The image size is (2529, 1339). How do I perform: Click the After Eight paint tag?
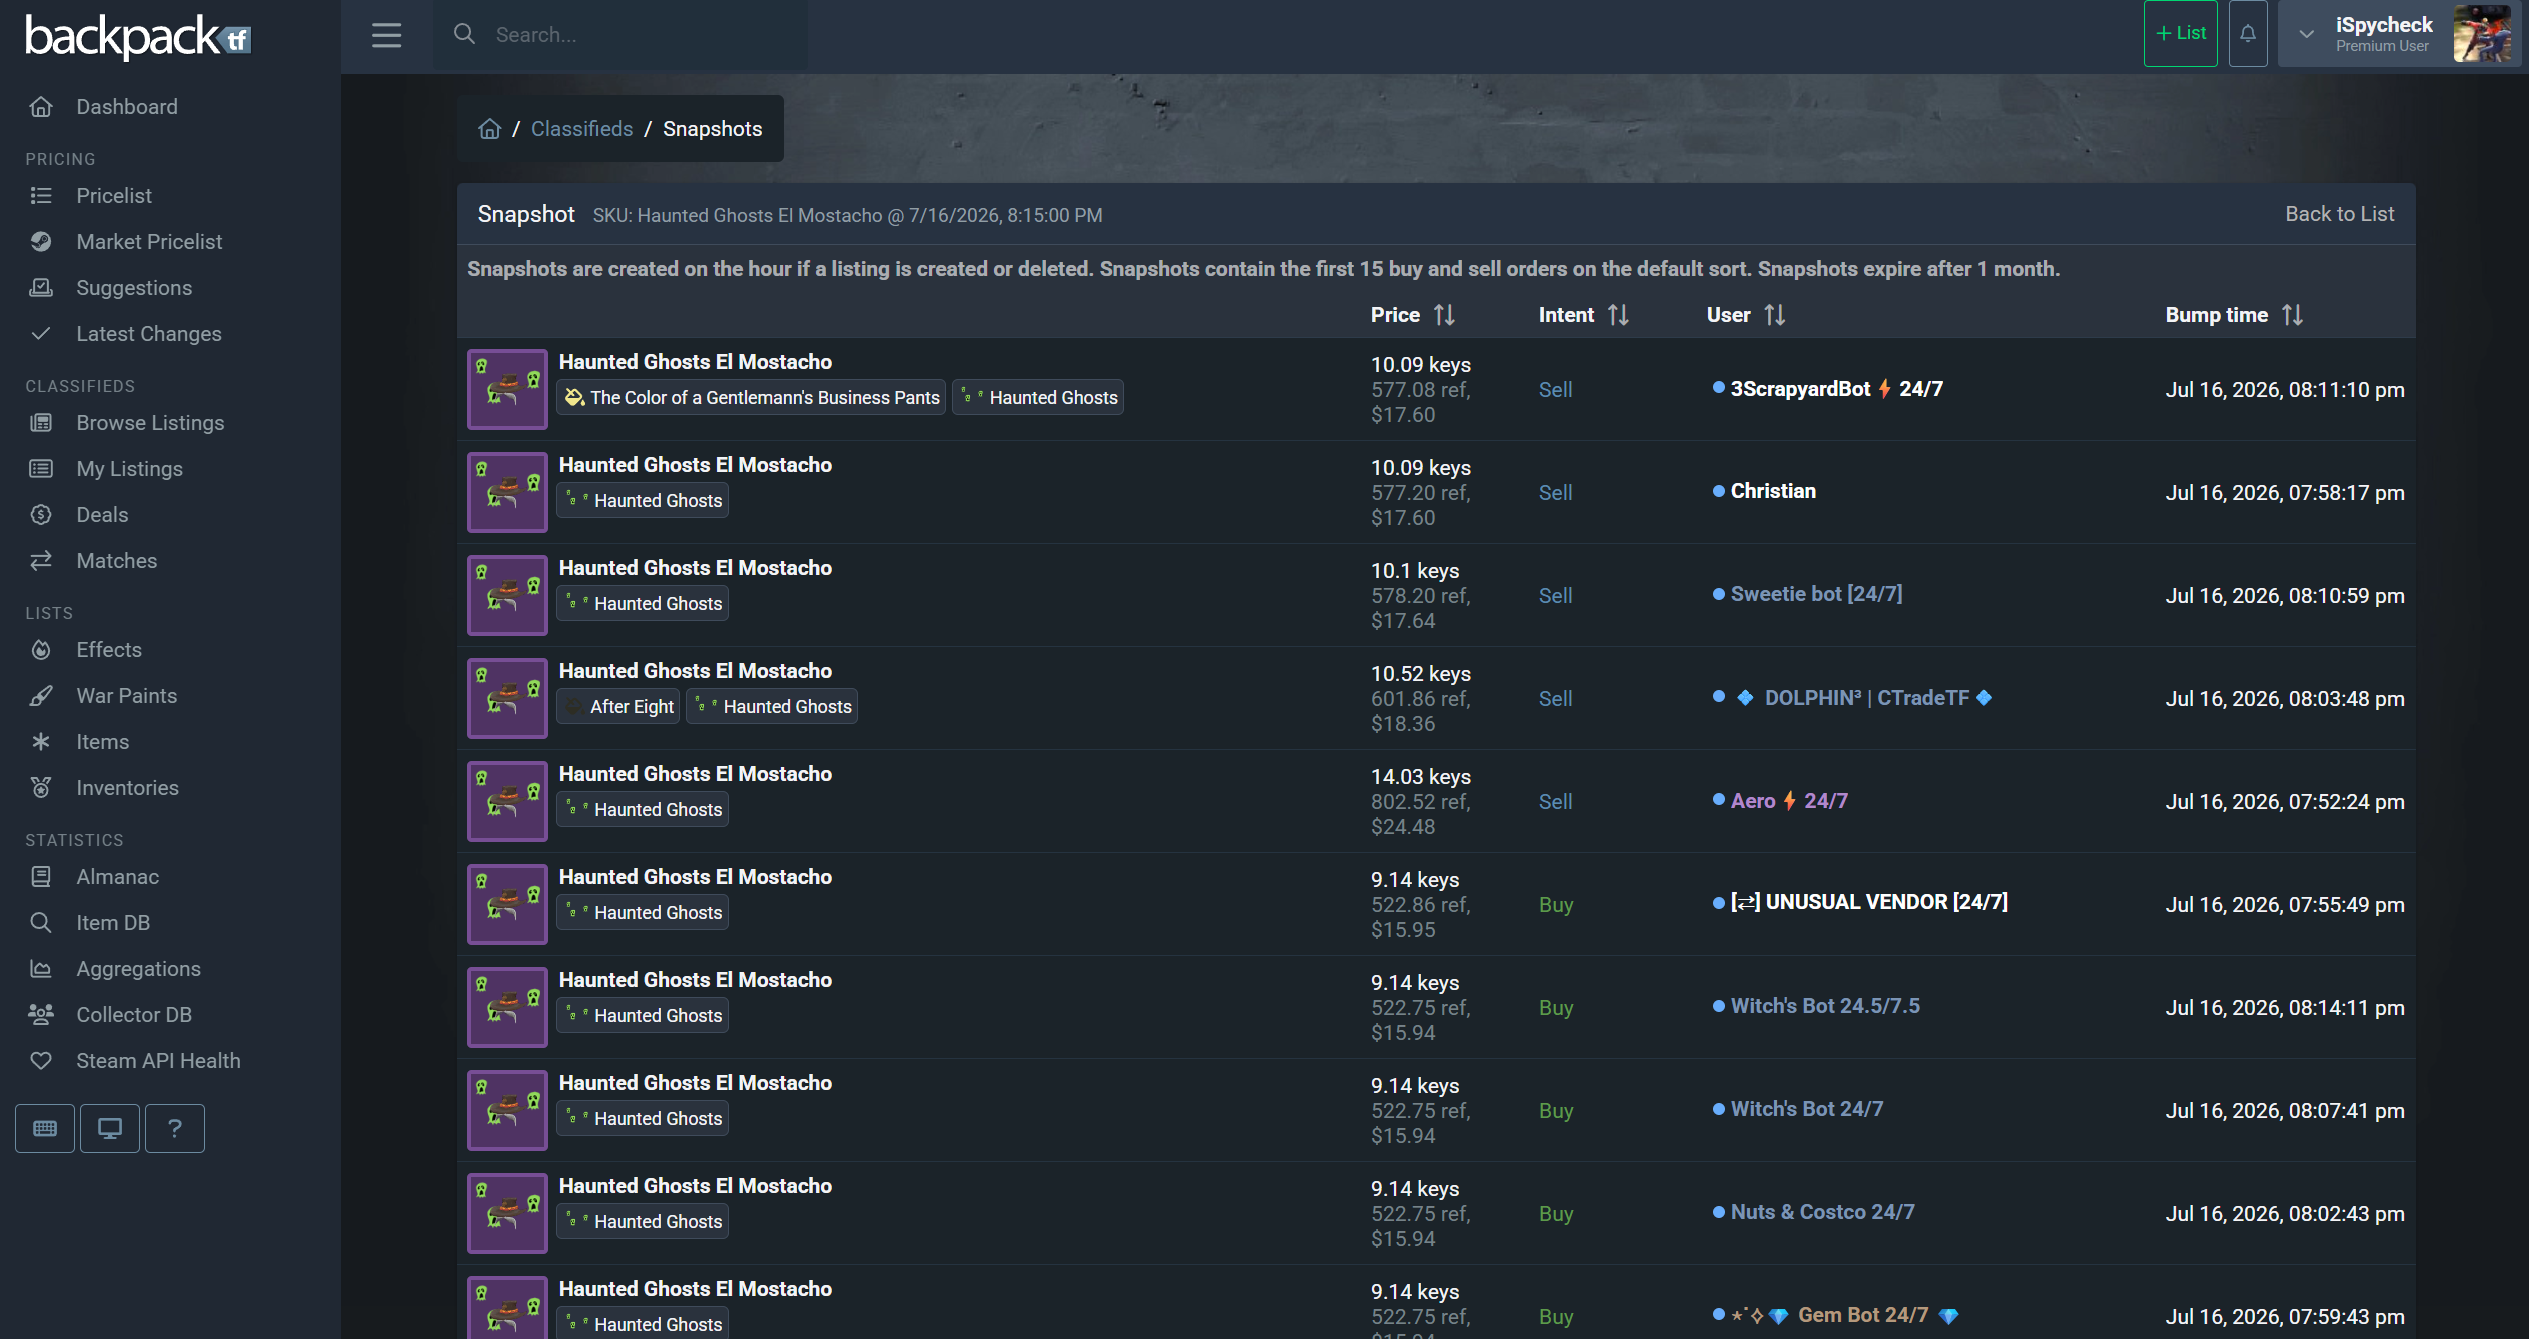point(618,706)
